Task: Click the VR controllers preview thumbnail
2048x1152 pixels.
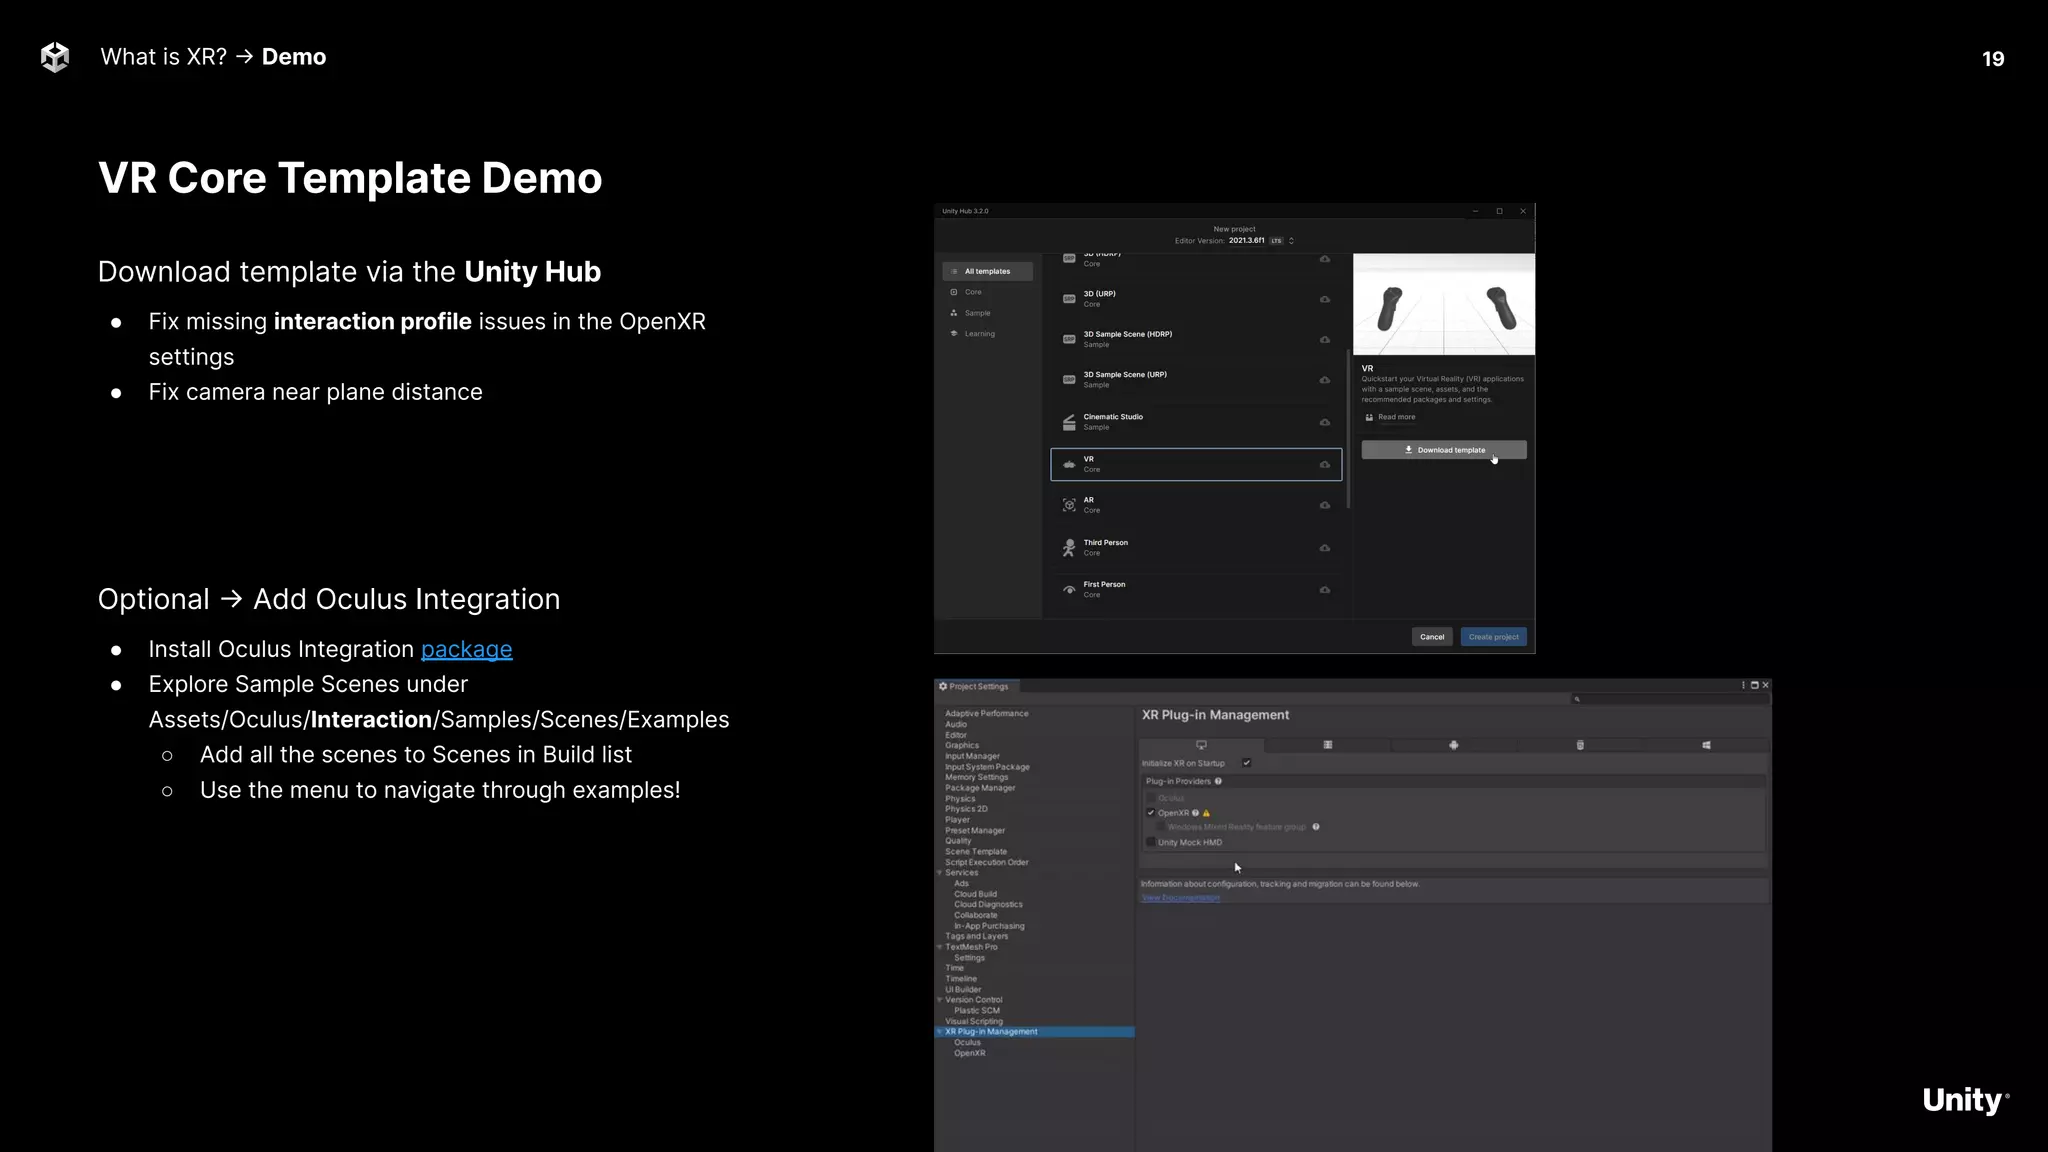Action: [x=1443, y=304]
